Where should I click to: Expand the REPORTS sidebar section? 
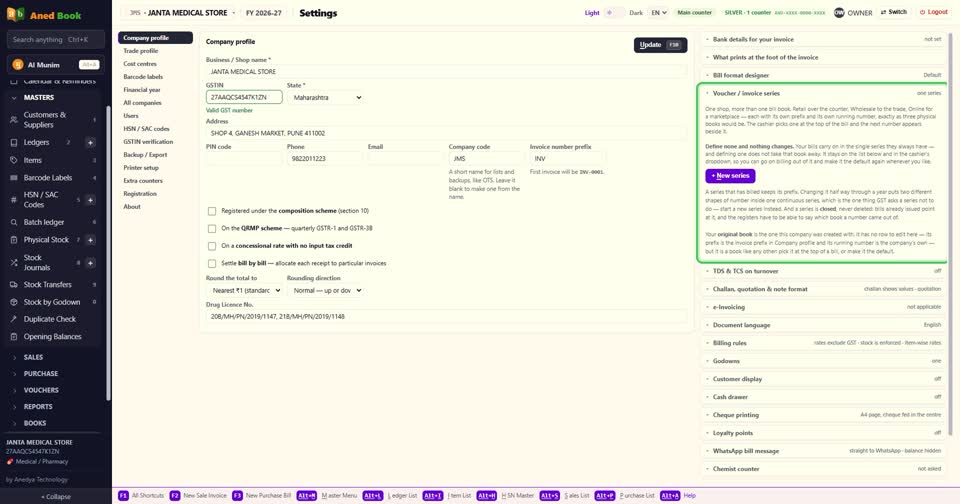pos(38,407)
